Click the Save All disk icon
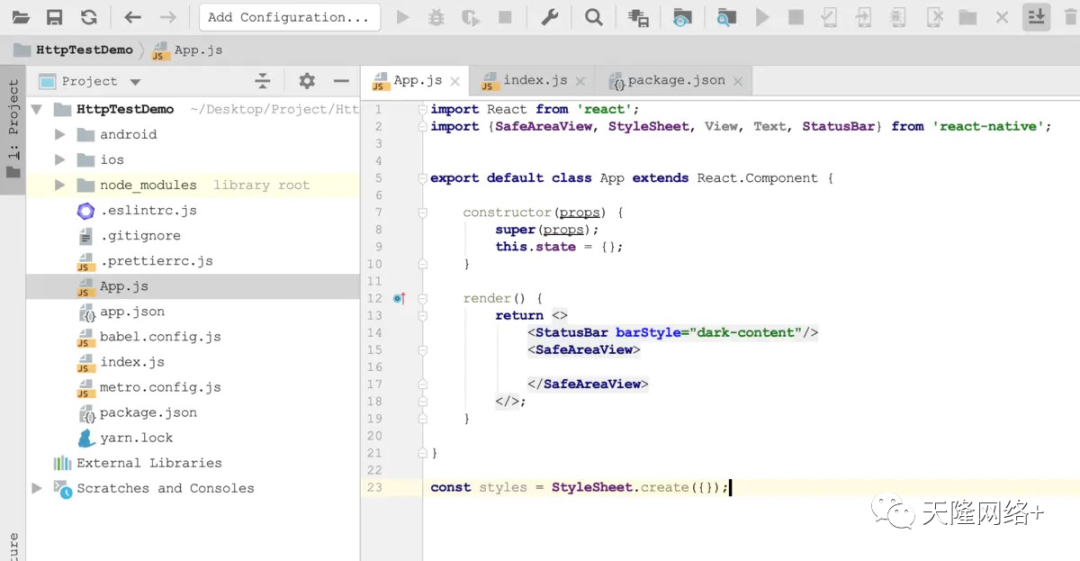This screenshot has height=561, width=1080. (54, 17)
